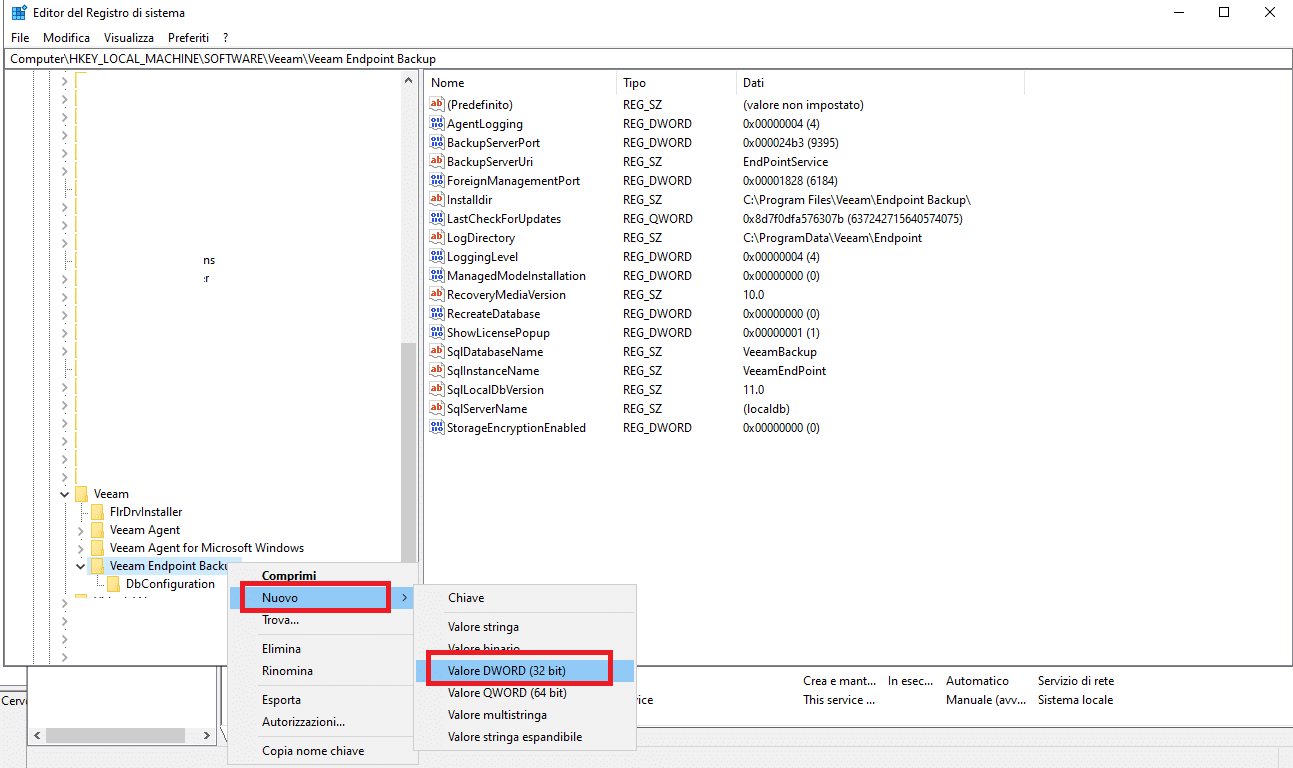
Task: Click the data value "C:\ProgramData\Veeam\Endpoint"
Action: click(x=832, y=237)
